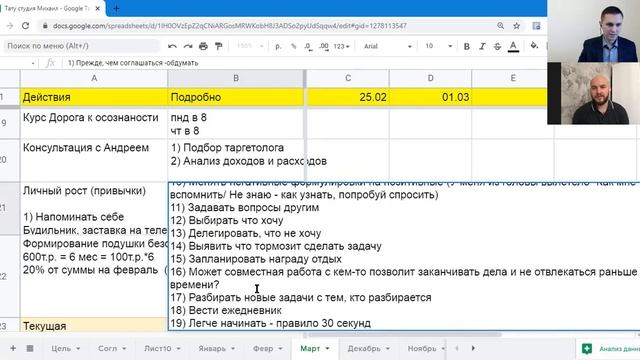Print the spreadsheet via the printer icon

[203, 46]
